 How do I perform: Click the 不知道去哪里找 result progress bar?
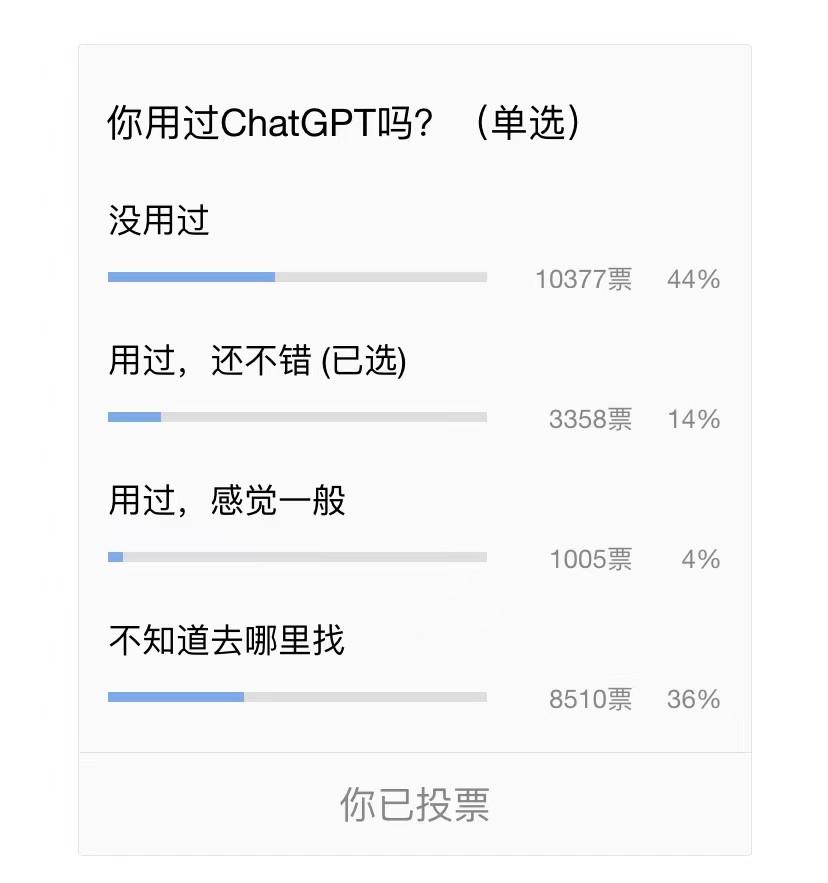coord(297,697)
